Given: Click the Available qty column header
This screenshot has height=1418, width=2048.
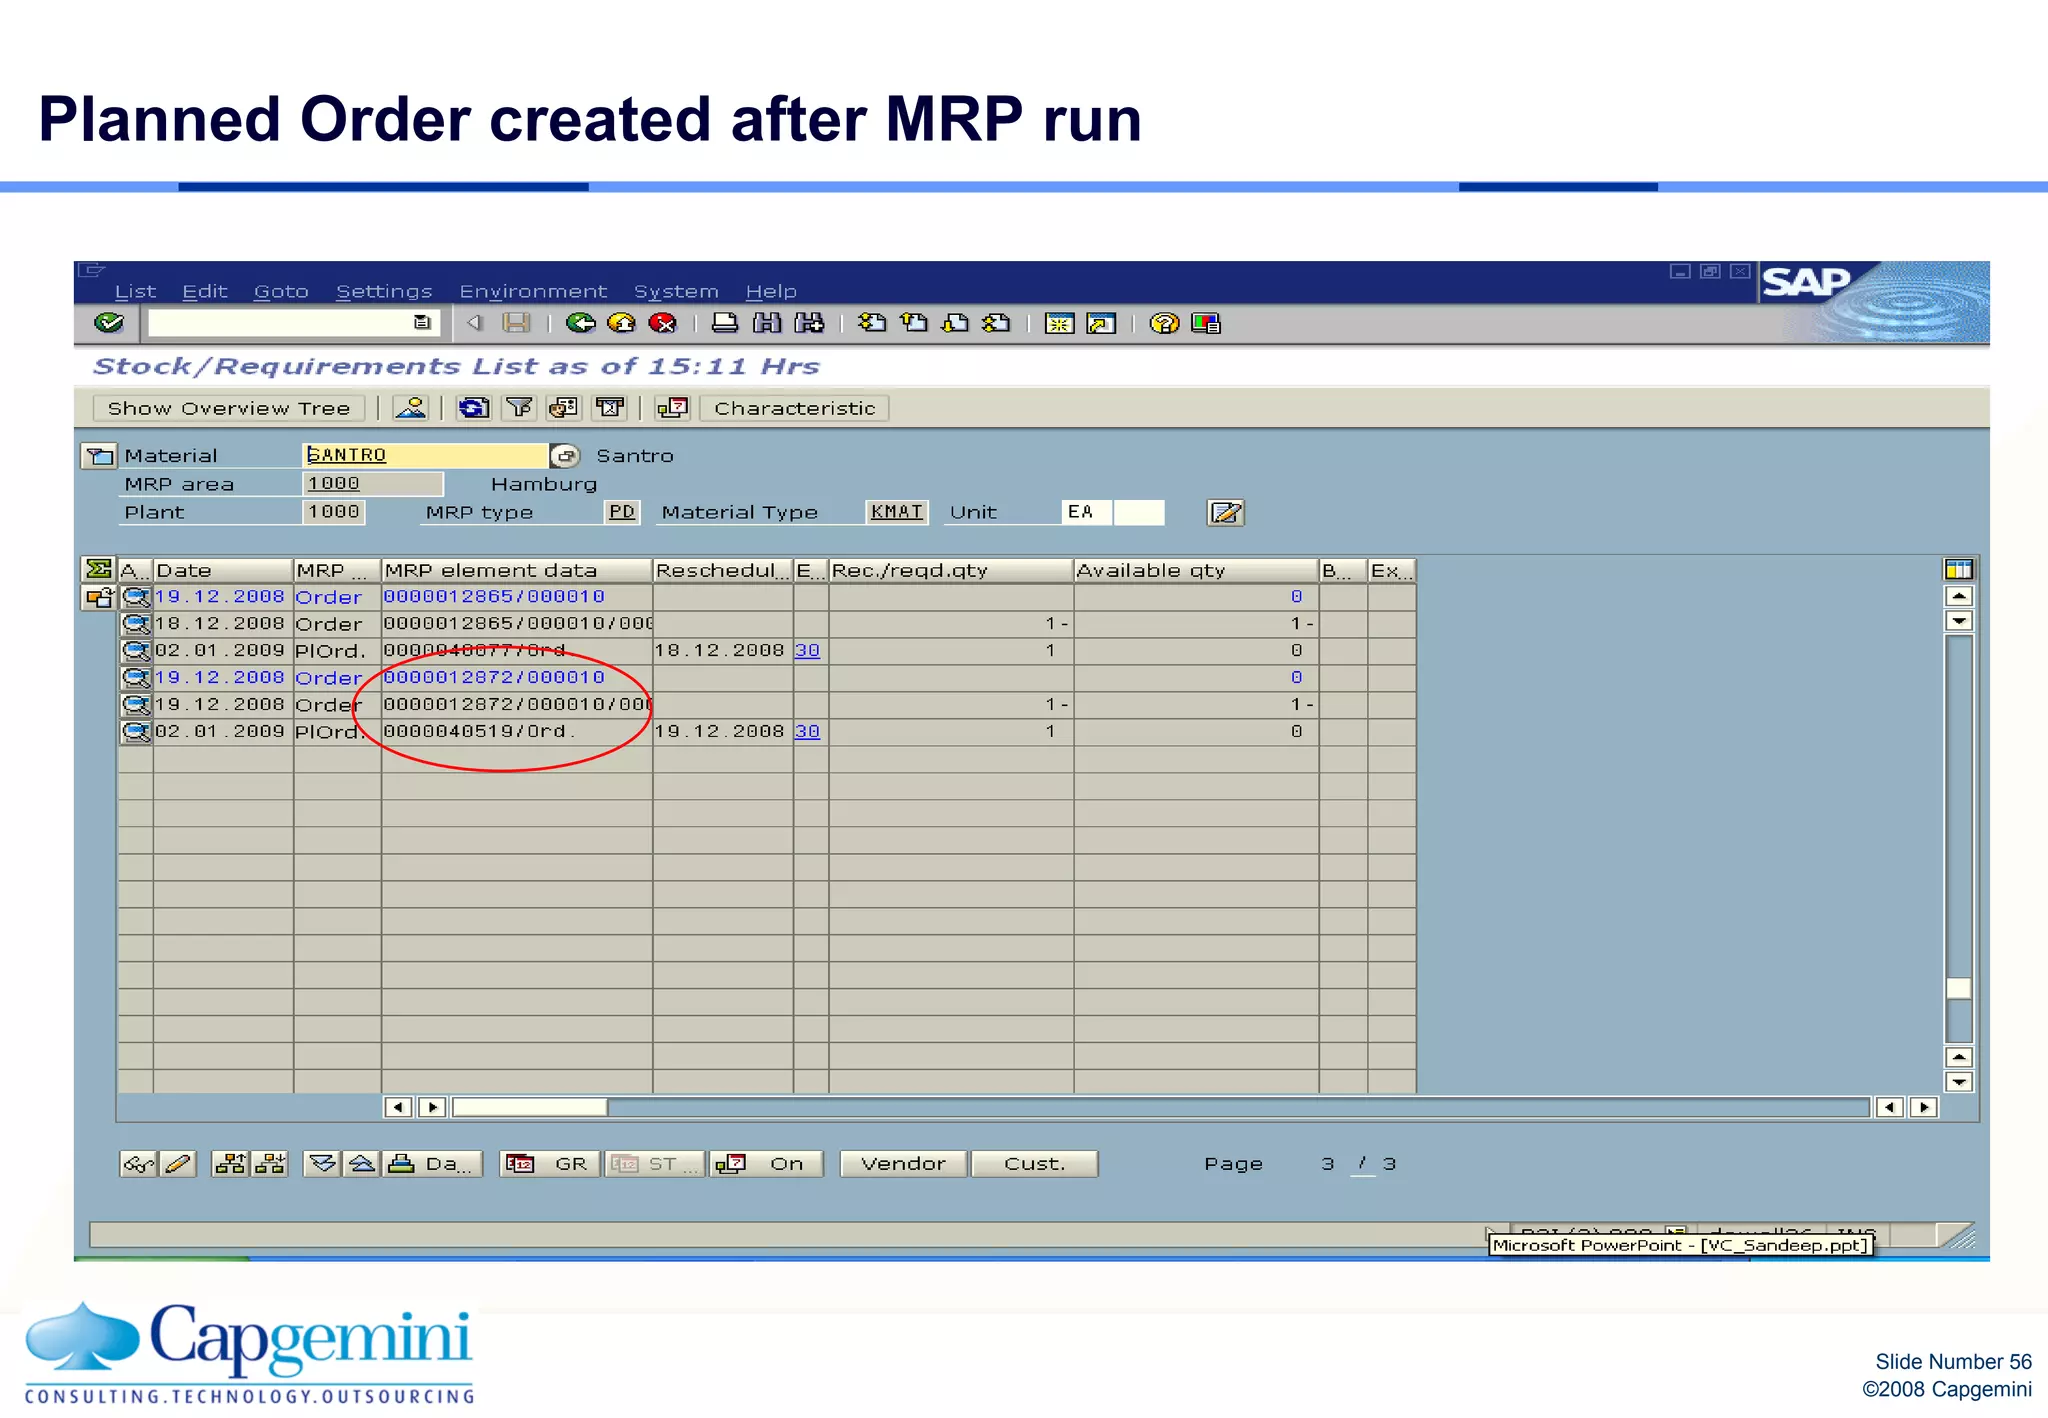Looking at the screenshot, I should (1196, 570).
